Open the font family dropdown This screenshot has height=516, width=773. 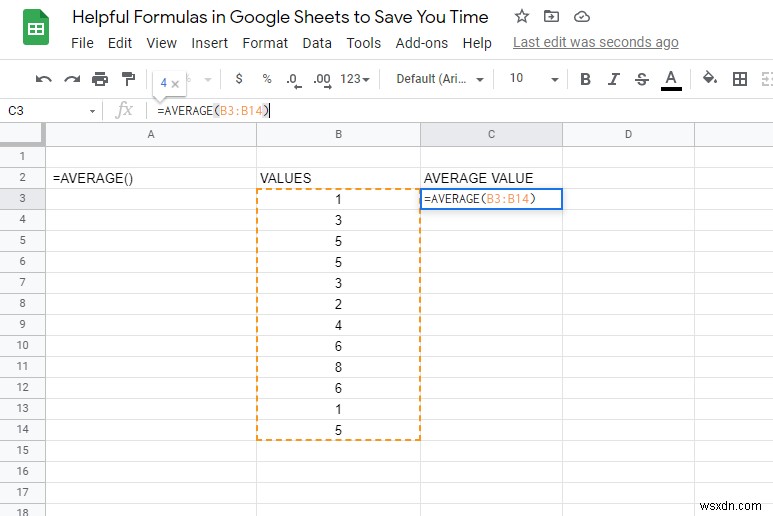point(440,79)
